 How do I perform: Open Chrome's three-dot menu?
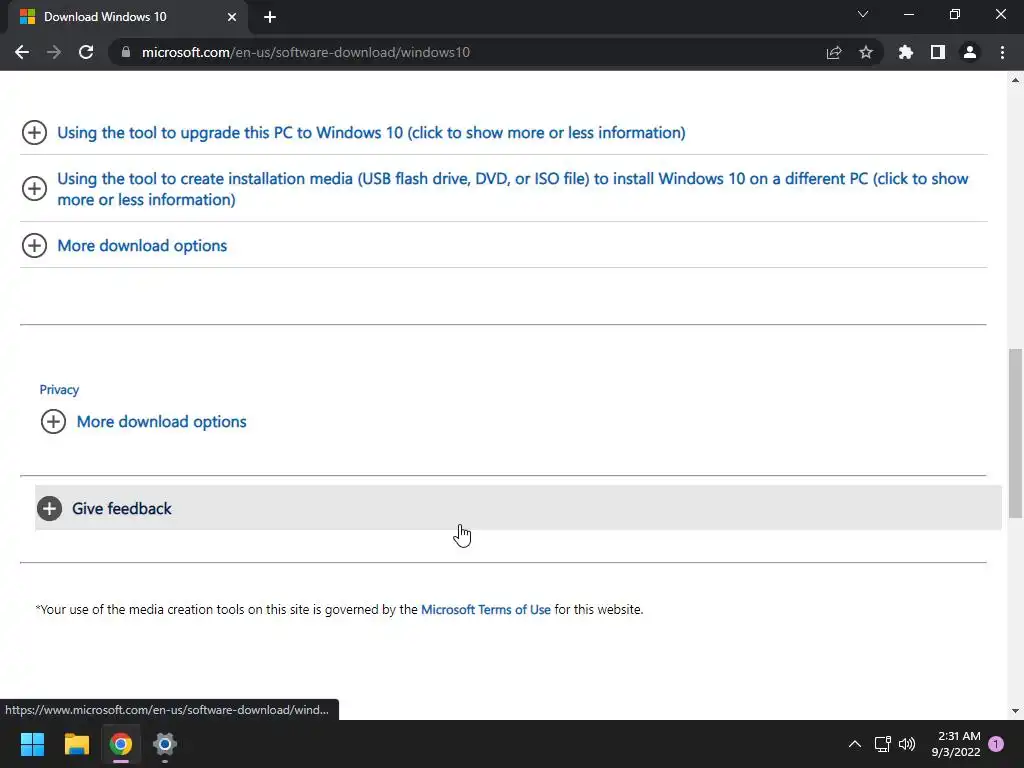tap(1002, 52)
